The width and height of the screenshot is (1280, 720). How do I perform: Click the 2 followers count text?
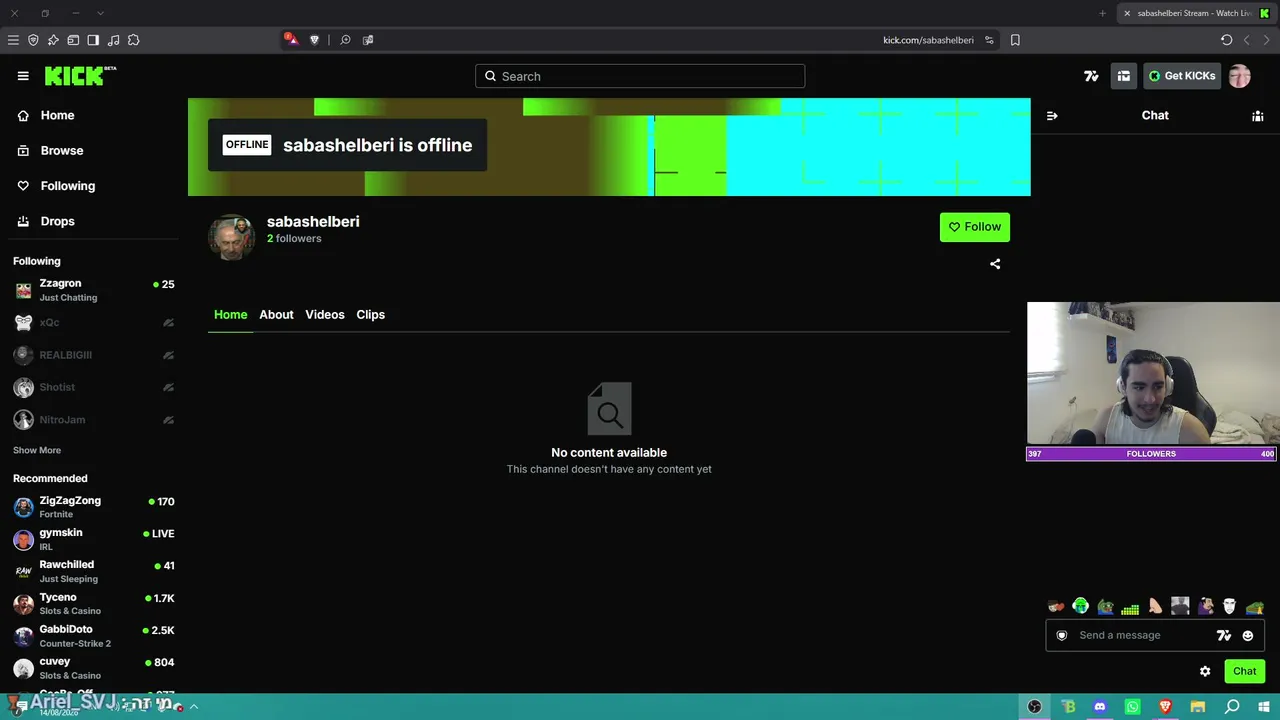(x=294, y=239)
